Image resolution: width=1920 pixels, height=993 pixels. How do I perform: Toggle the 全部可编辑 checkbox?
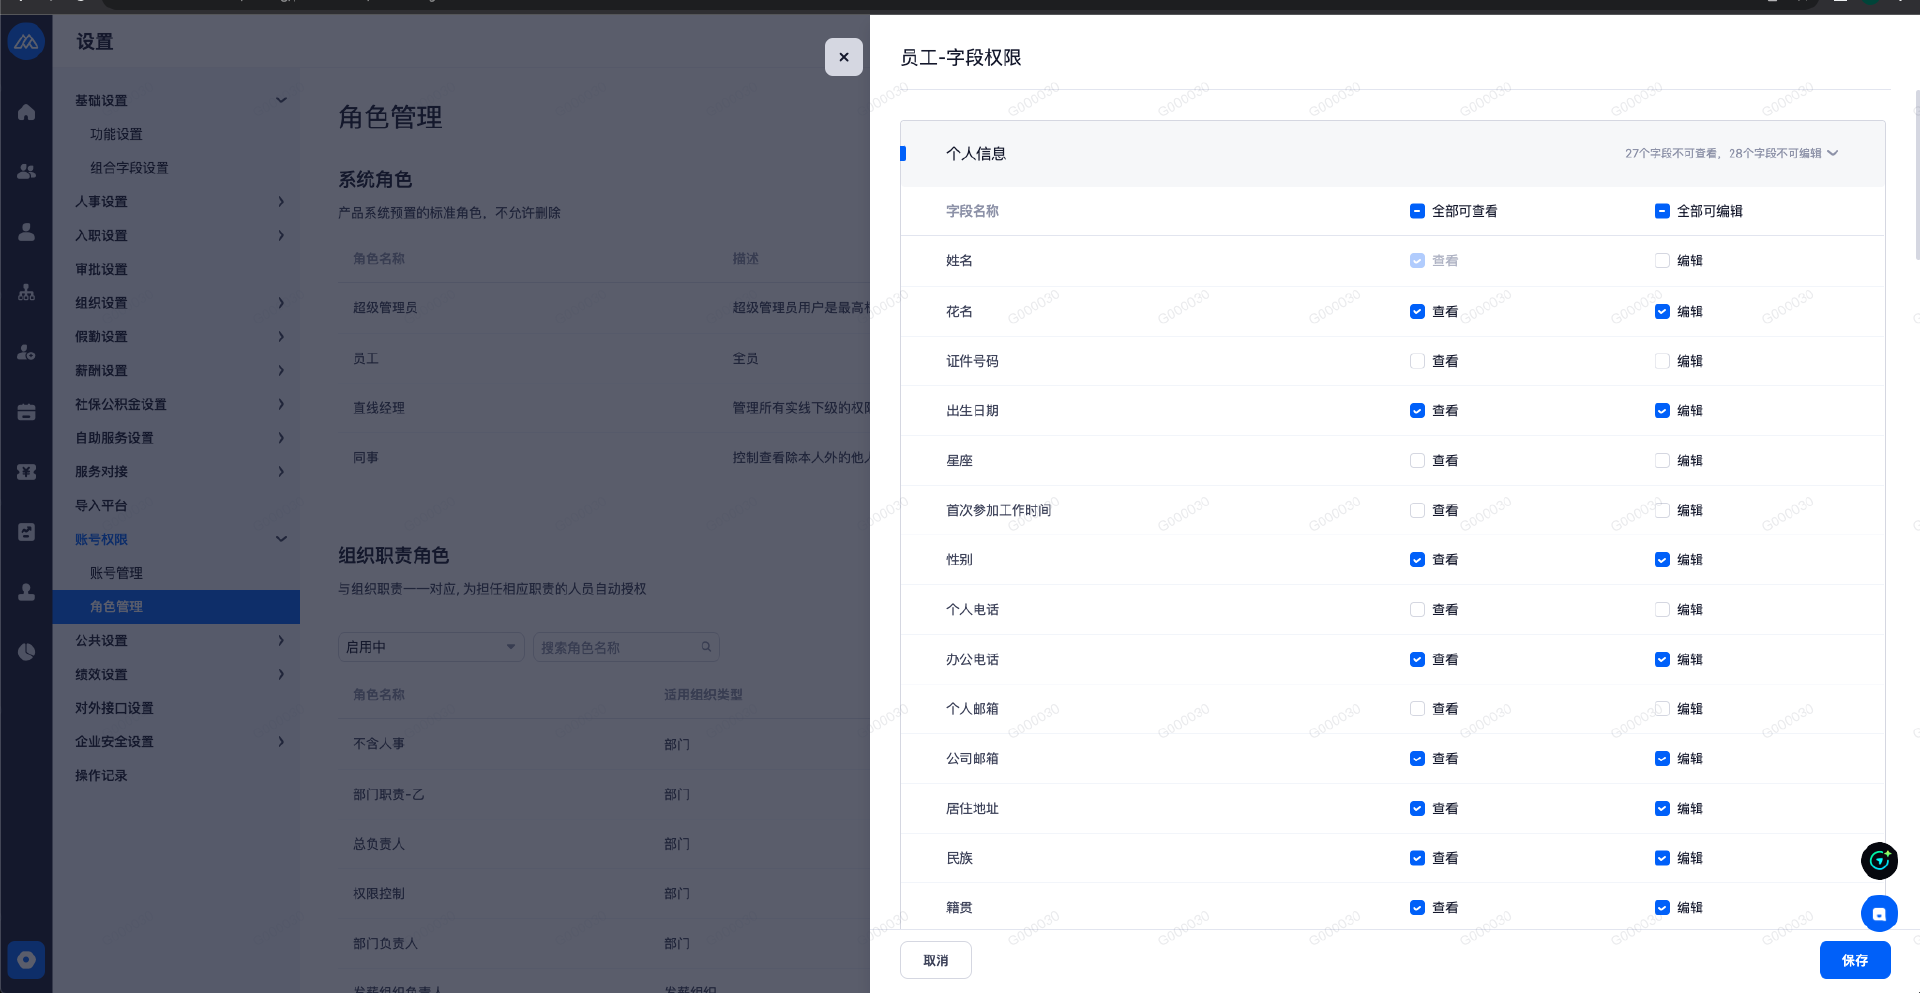coord(1662,211)
